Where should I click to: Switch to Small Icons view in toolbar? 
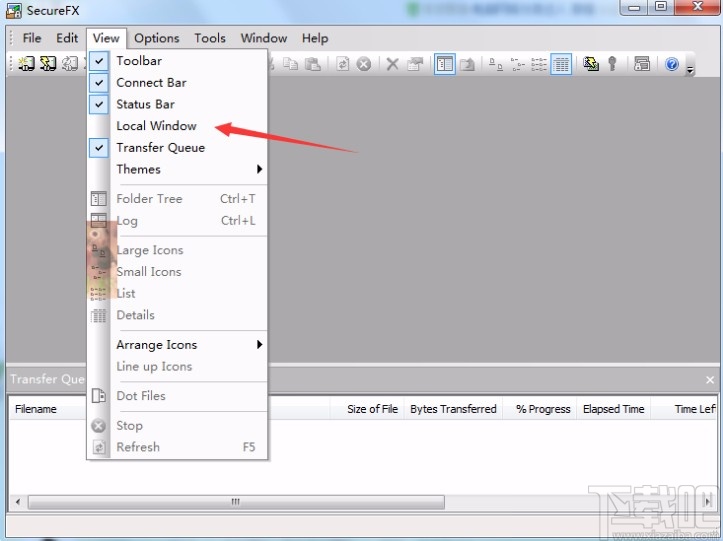[x=518, y=64]
